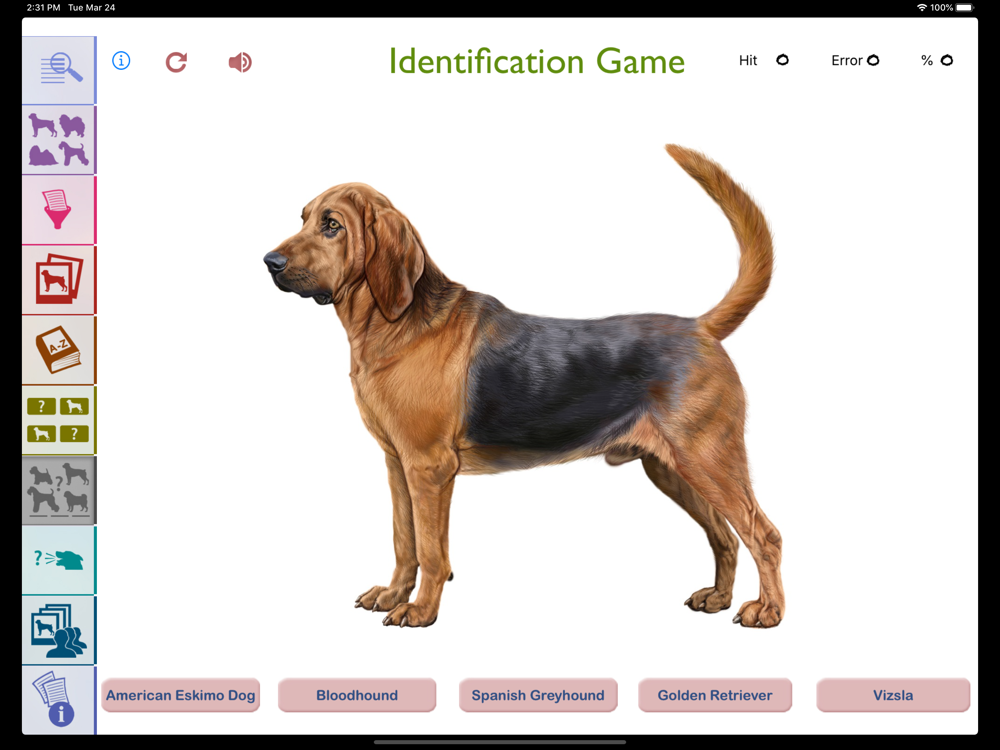Choose the Spanish Greyhound answer
Image resolution: width=1000 pixels, height=750 pixels.
pos(538,695)
